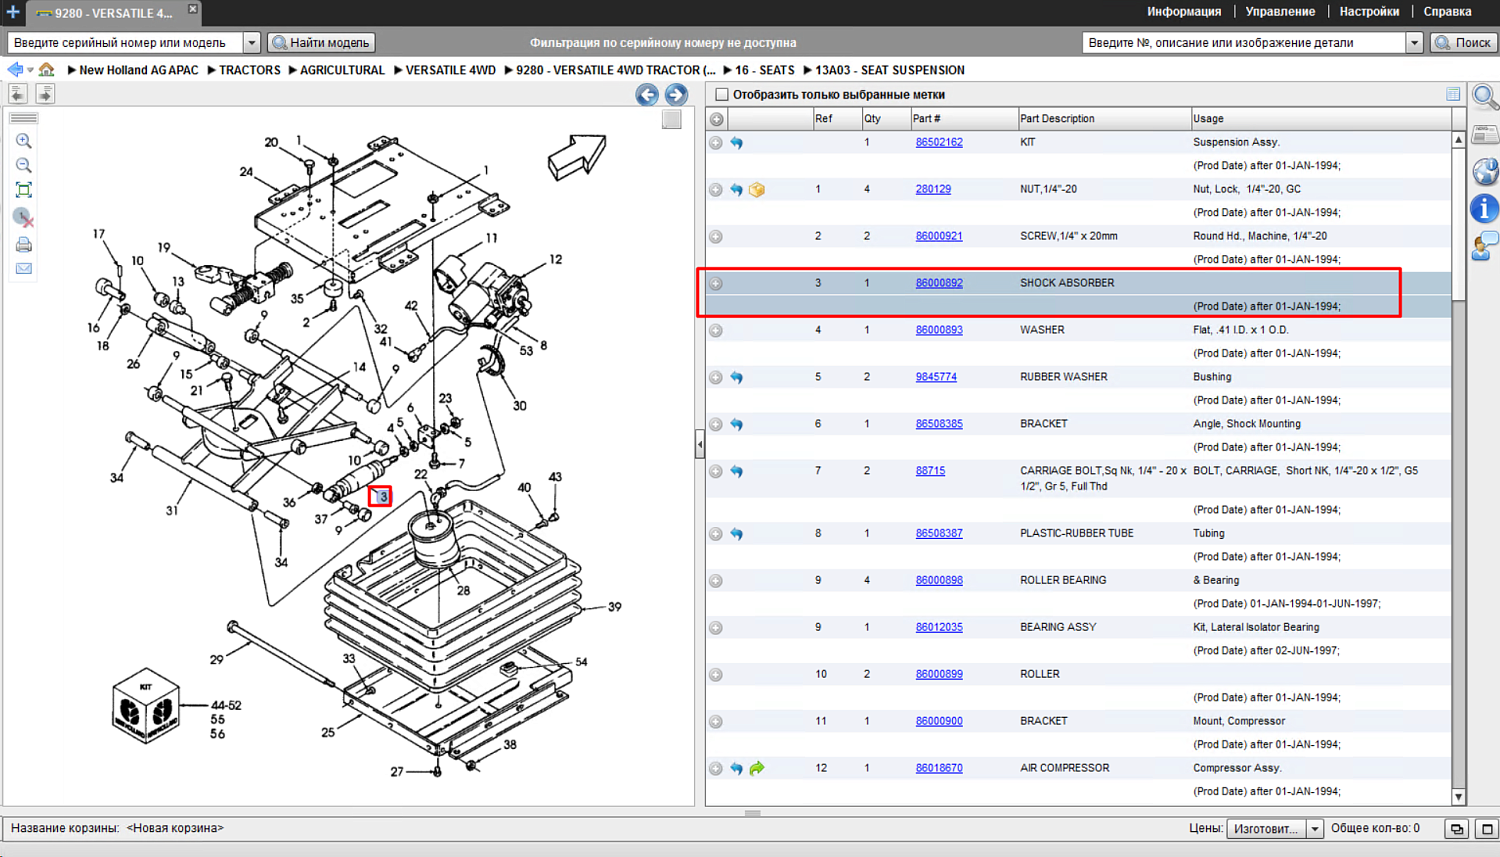Close the 9280 - VERSATILE tab
Screen dimensions: 1500x857
[193, 9]
